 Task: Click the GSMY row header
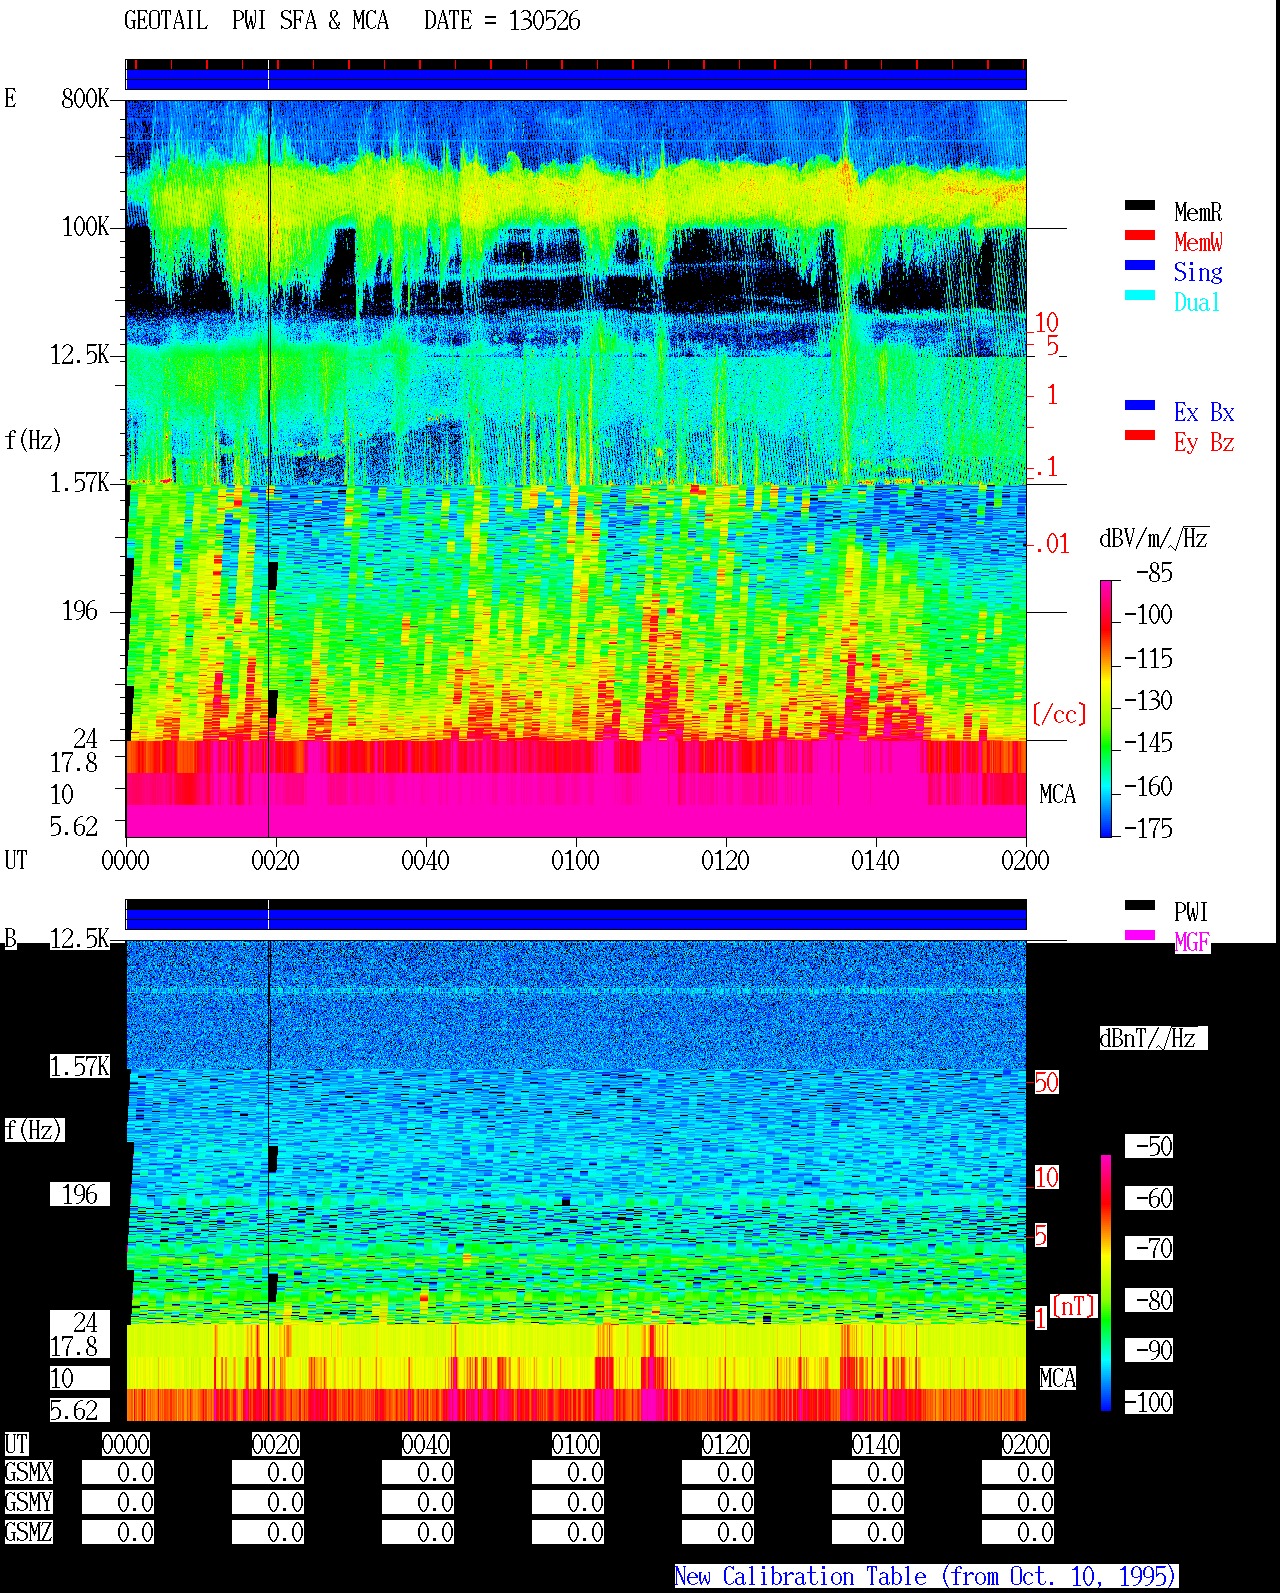pos(28,1502)
